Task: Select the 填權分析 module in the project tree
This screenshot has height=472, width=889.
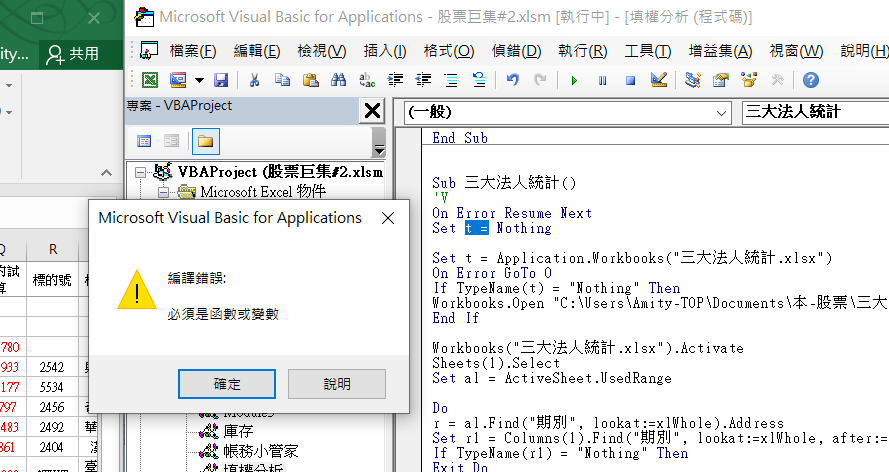Action: click(x=253, y=467)
